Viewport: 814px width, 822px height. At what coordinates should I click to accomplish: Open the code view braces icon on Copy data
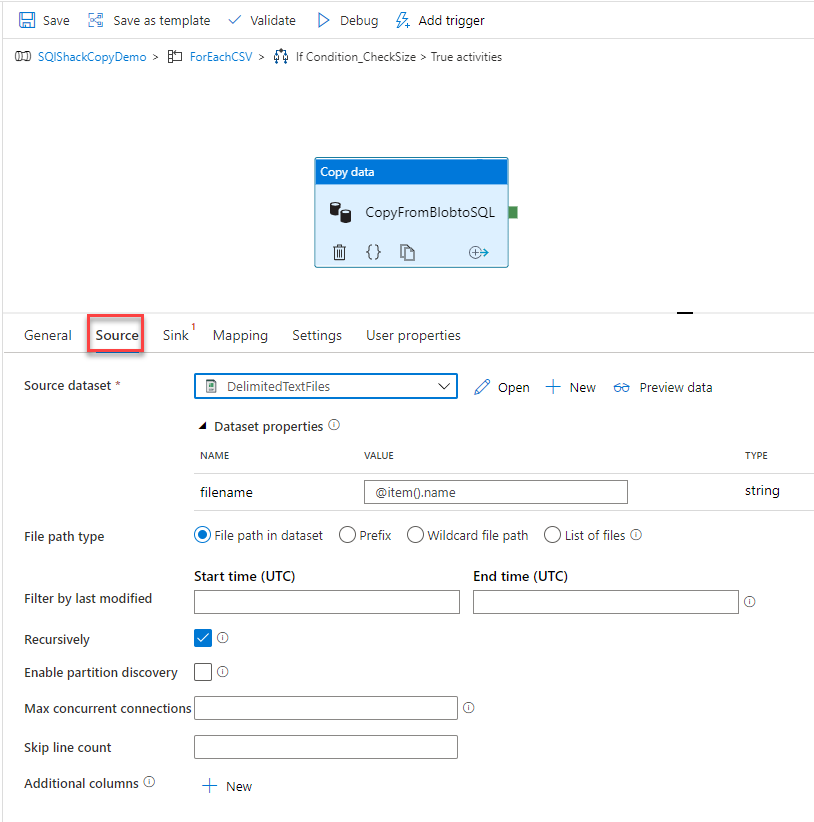(x=373, y=252)
